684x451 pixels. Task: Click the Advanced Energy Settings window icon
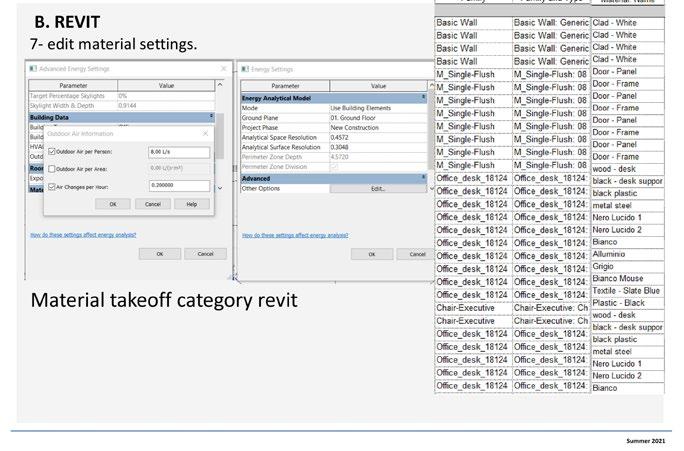33,69
